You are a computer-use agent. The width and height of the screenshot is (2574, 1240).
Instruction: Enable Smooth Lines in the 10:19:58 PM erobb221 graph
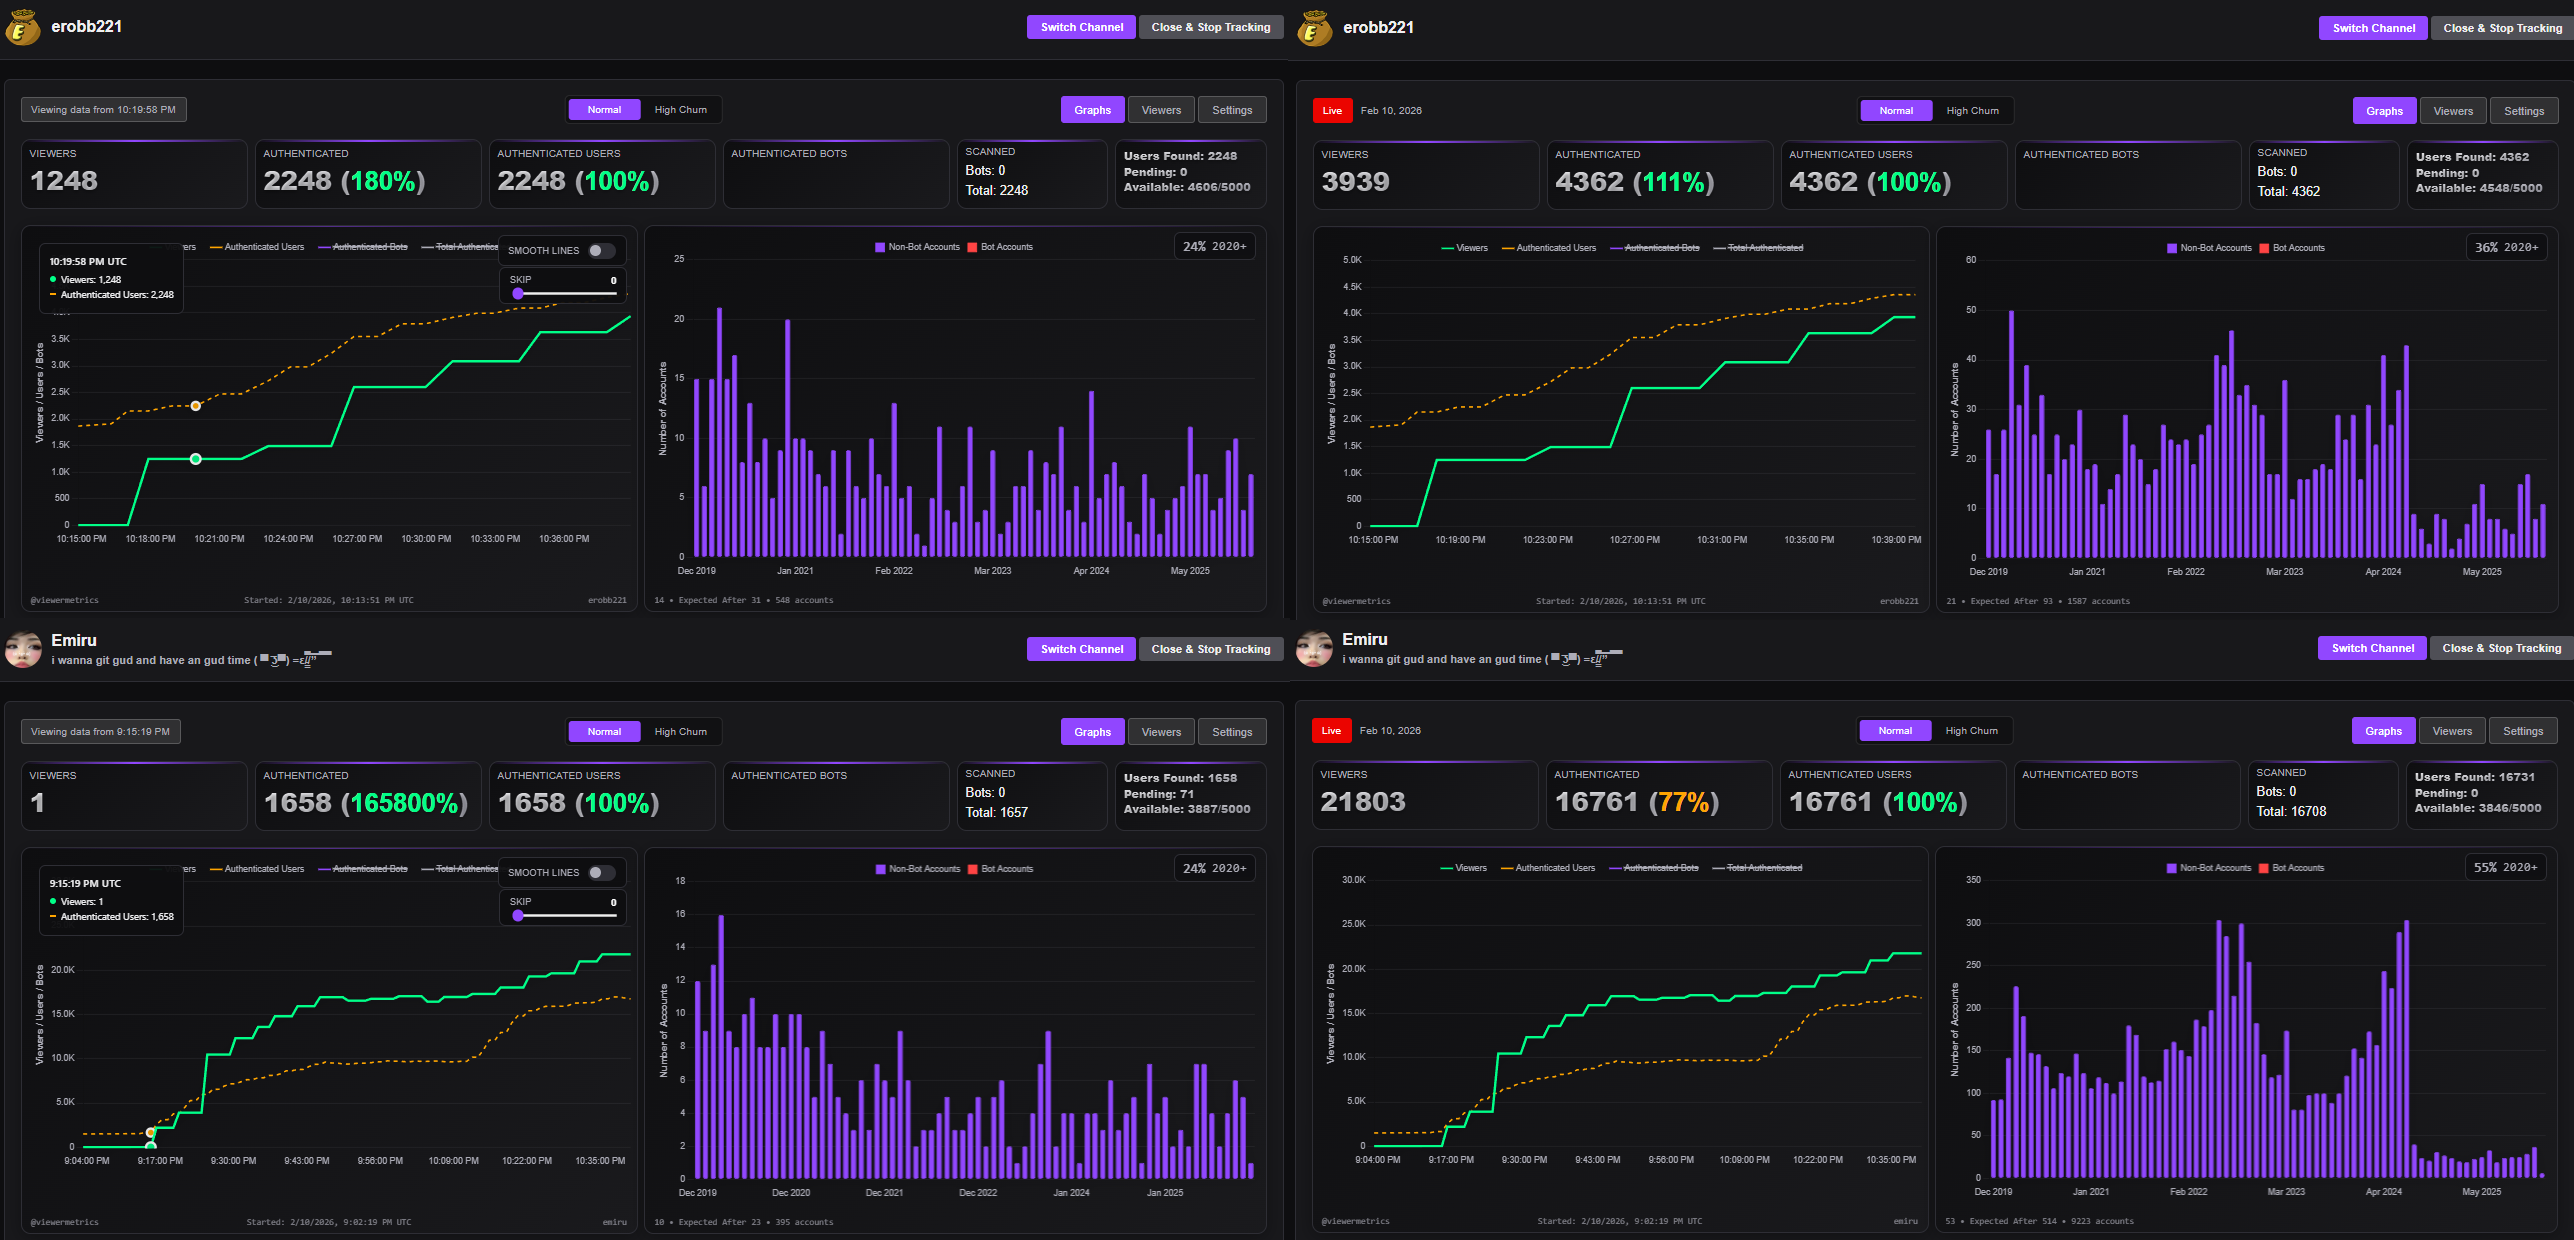[x=600, y=251]
